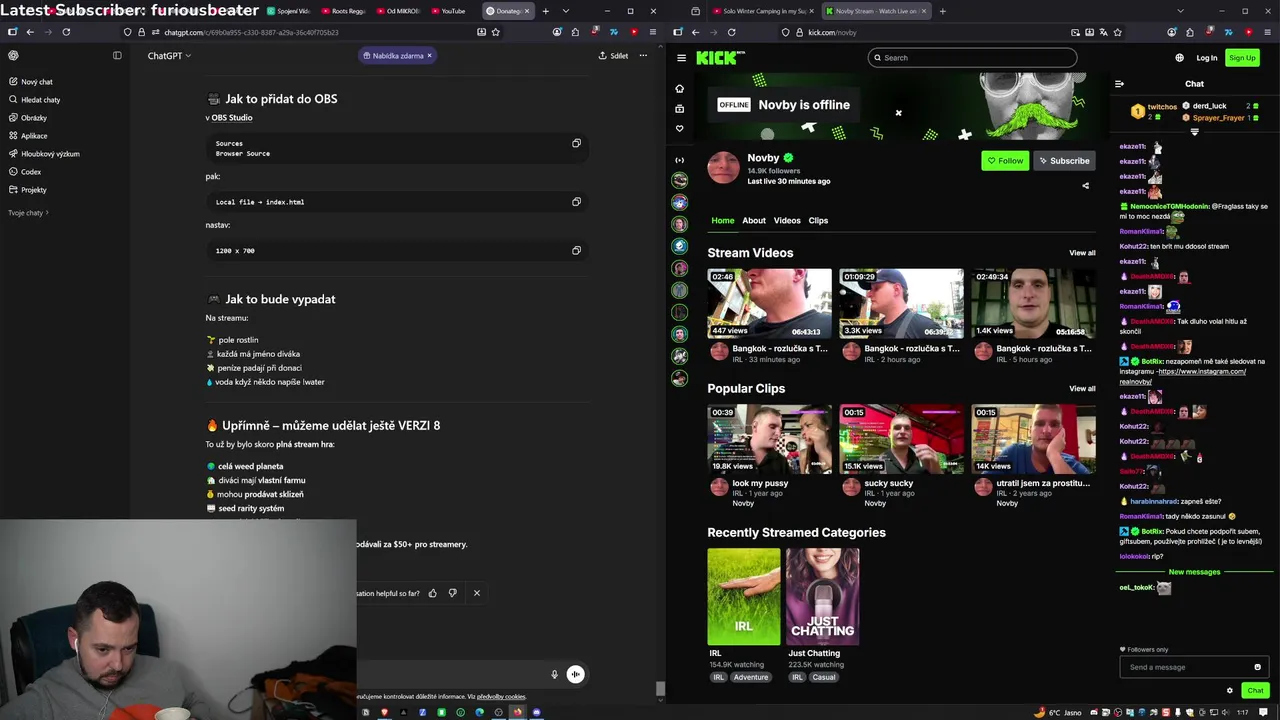This screenshot has width=1280, height=720.
Task: Open ChatGPT model selector dropdown
Action: (169, 56)
